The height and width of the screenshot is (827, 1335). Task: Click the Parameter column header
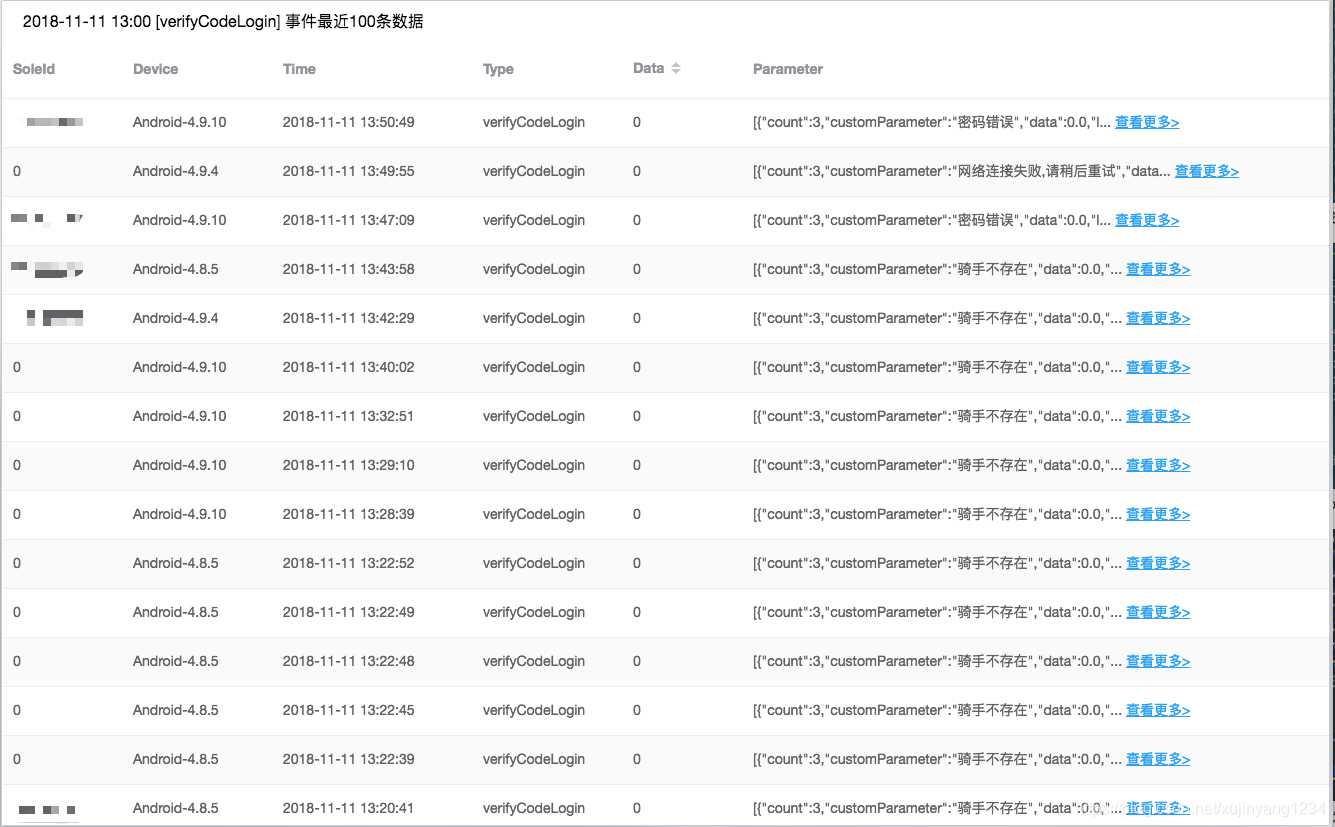pyautogui.click(x=788, y=69)
